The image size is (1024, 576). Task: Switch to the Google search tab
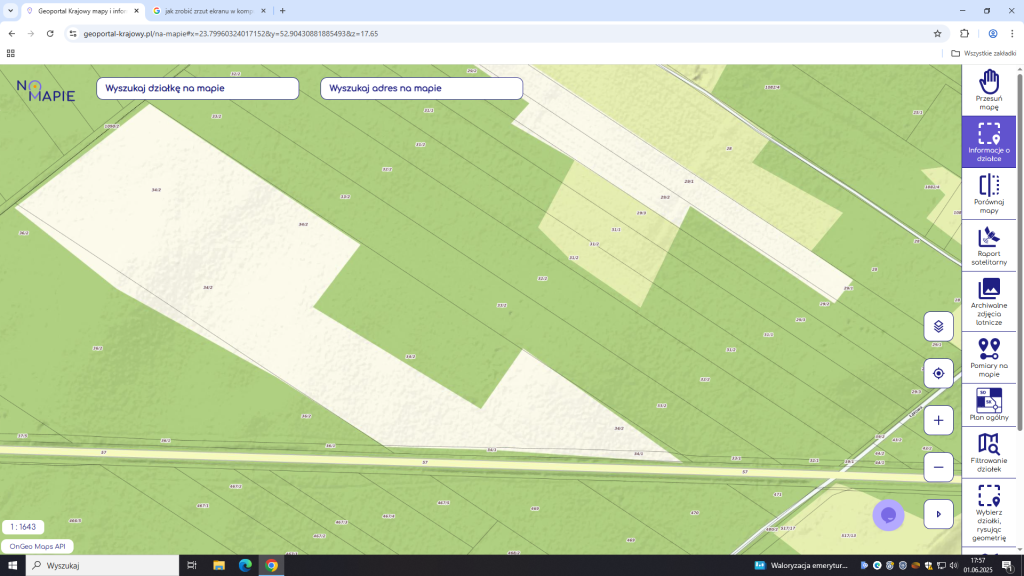[210, 11]
